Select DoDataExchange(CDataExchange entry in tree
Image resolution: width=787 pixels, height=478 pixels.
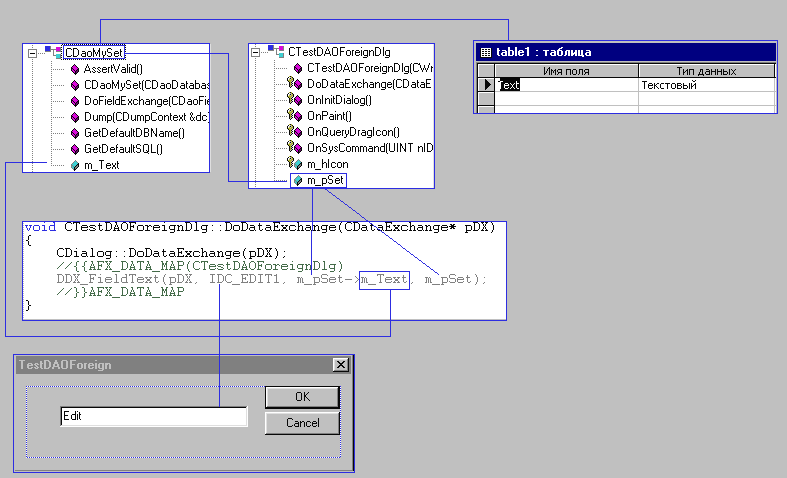[x=369, y=84]
